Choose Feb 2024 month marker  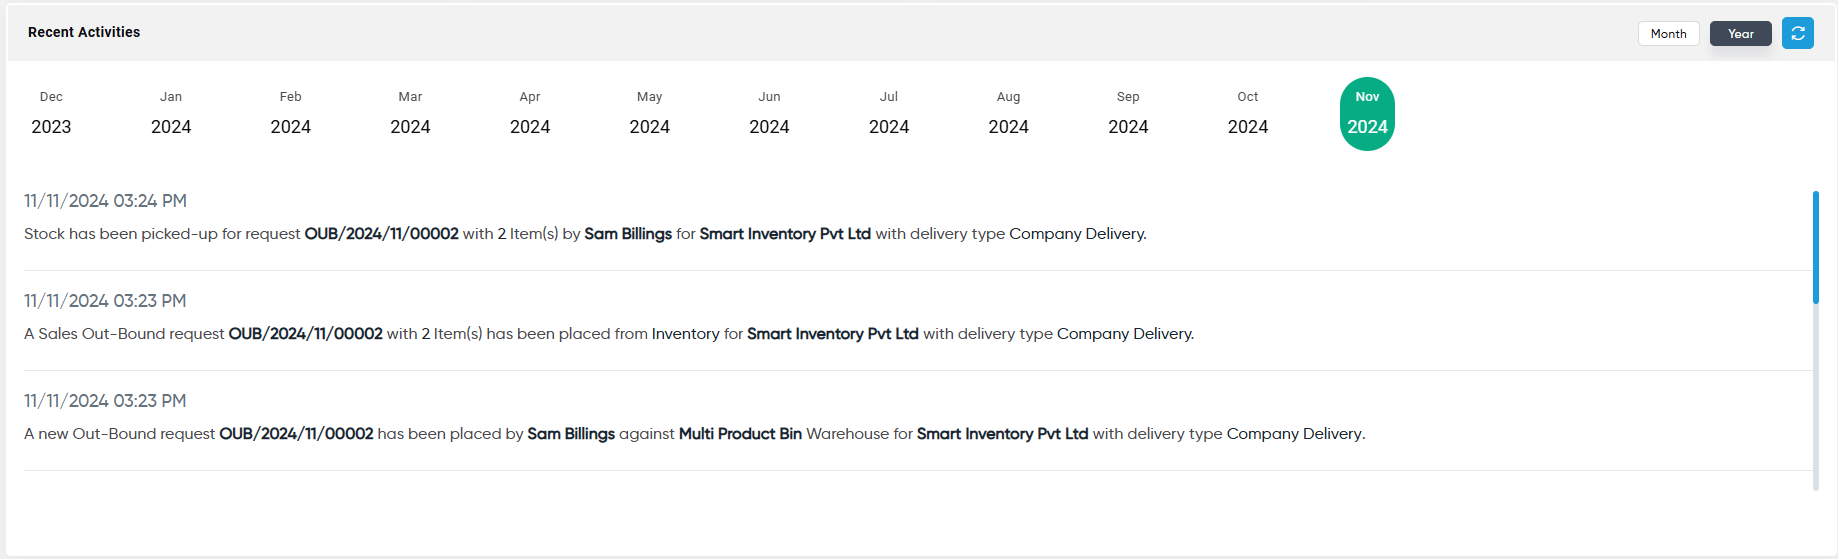pos(291,113)
